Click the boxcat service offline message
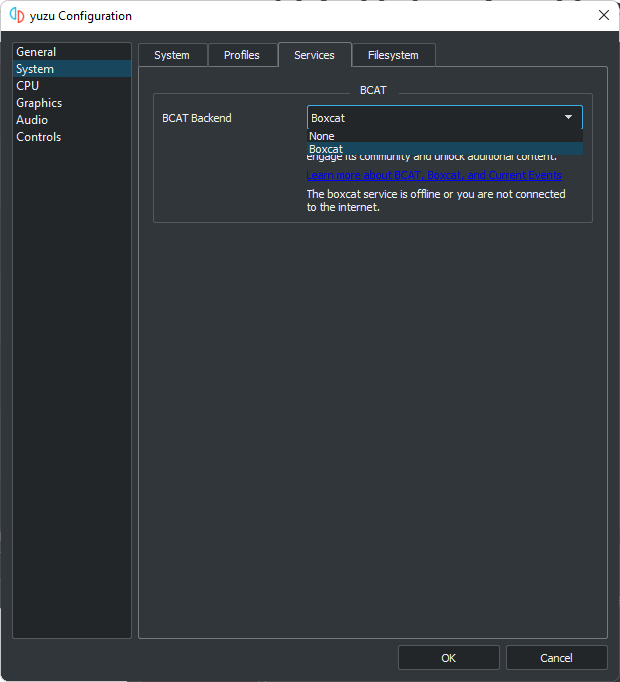 (436, 201)
